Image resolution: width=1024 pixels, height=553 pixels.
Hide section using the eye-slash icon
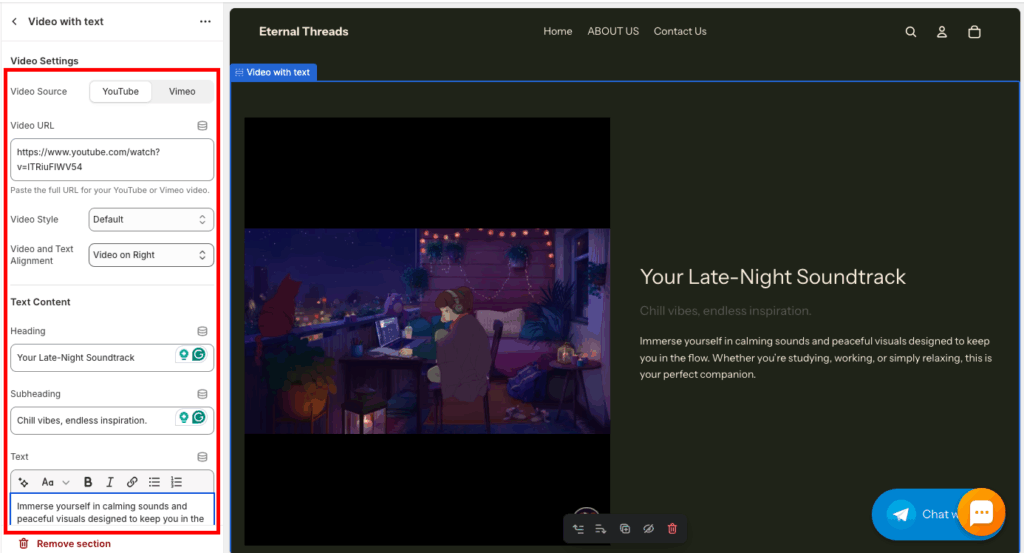pos(648,529)
